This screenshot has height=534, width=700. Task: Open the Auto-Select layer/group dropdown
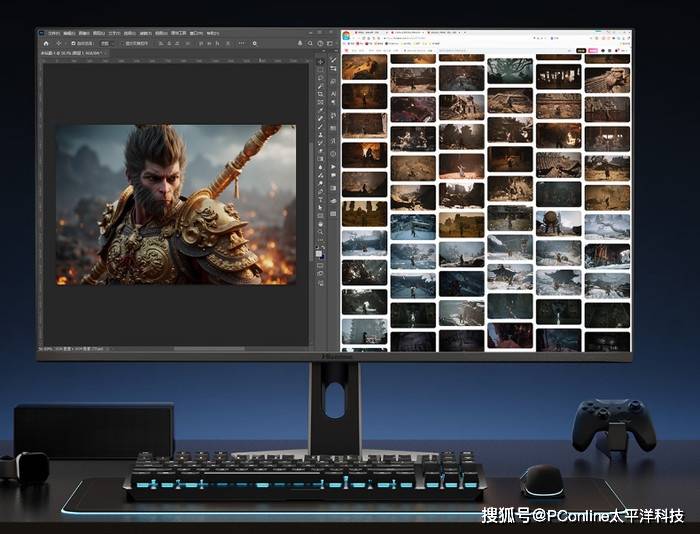pyautogui.click(x=103, y=43)
